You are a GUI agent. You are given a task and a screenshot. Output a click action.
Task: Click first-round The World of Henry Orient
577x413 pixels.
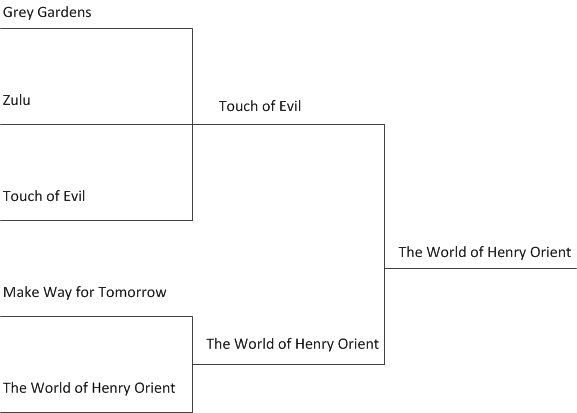[89, 388]
